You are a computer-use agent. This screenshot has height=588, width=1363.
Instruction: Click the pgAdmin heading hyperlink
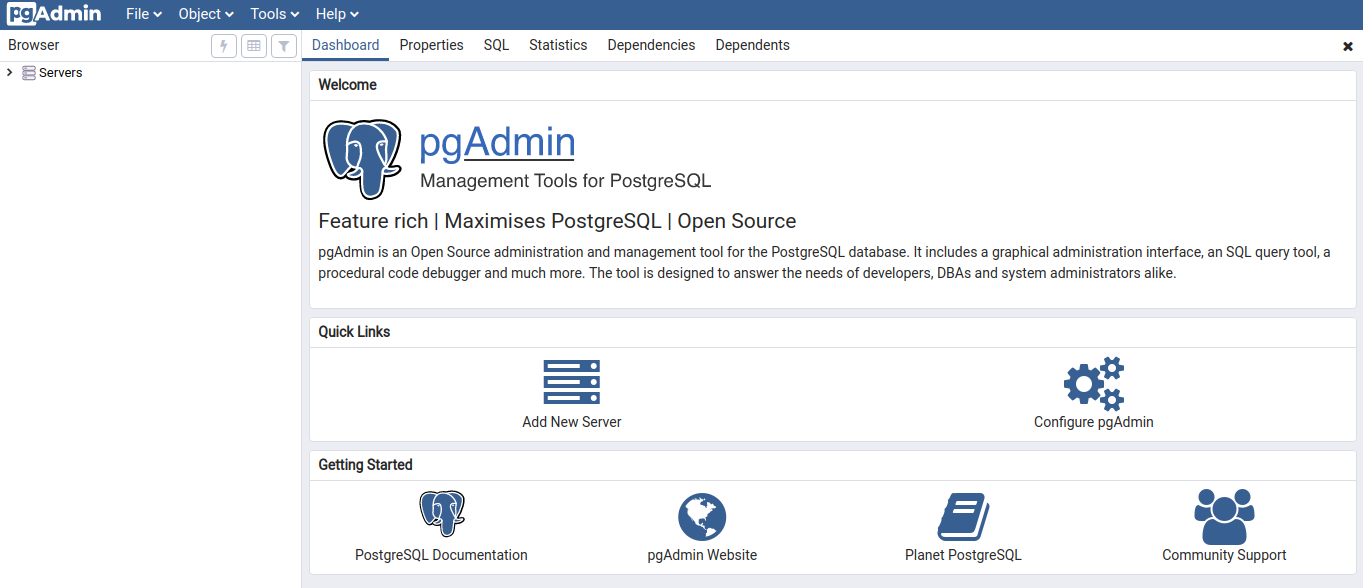click(x=497, y=142)
